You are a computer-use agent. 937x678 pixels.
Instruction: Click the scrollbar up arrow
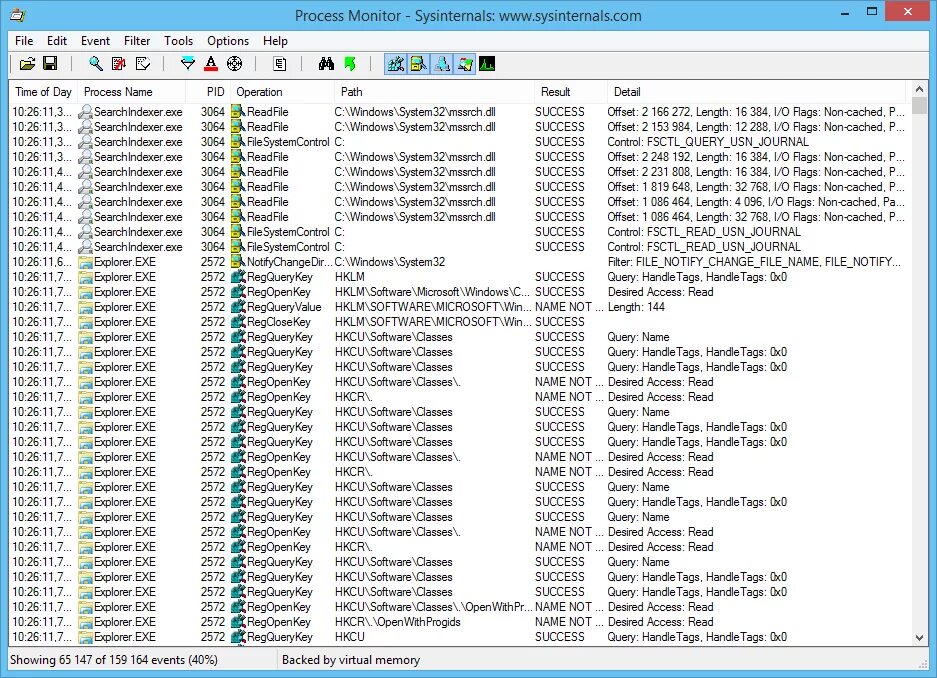click(x=919, y=89)
